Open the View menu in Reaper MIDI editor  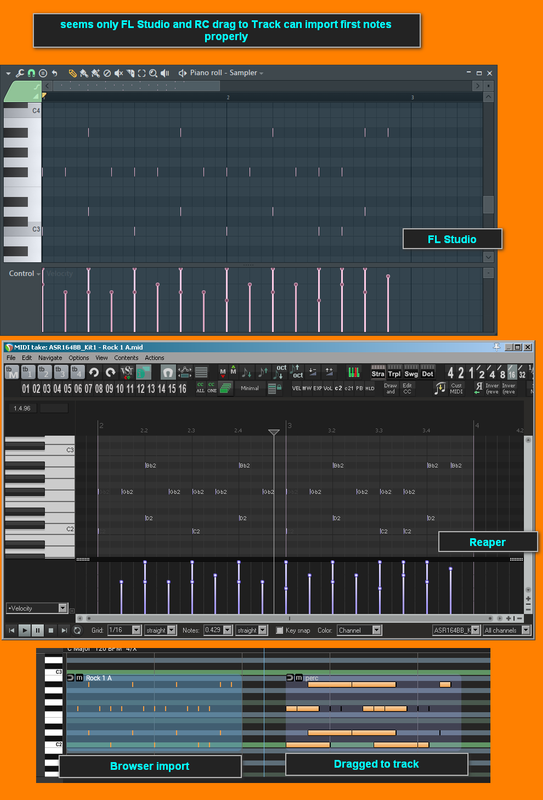[102, 358]
